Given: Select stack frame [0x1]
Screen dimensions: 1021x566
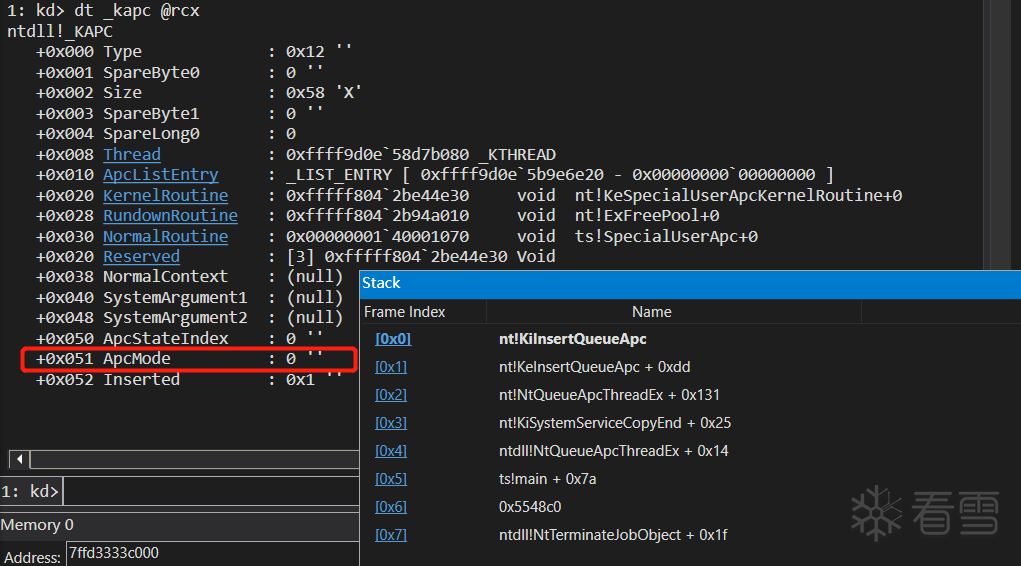Looking at the screenshot, I should click(x=391, y=367).
